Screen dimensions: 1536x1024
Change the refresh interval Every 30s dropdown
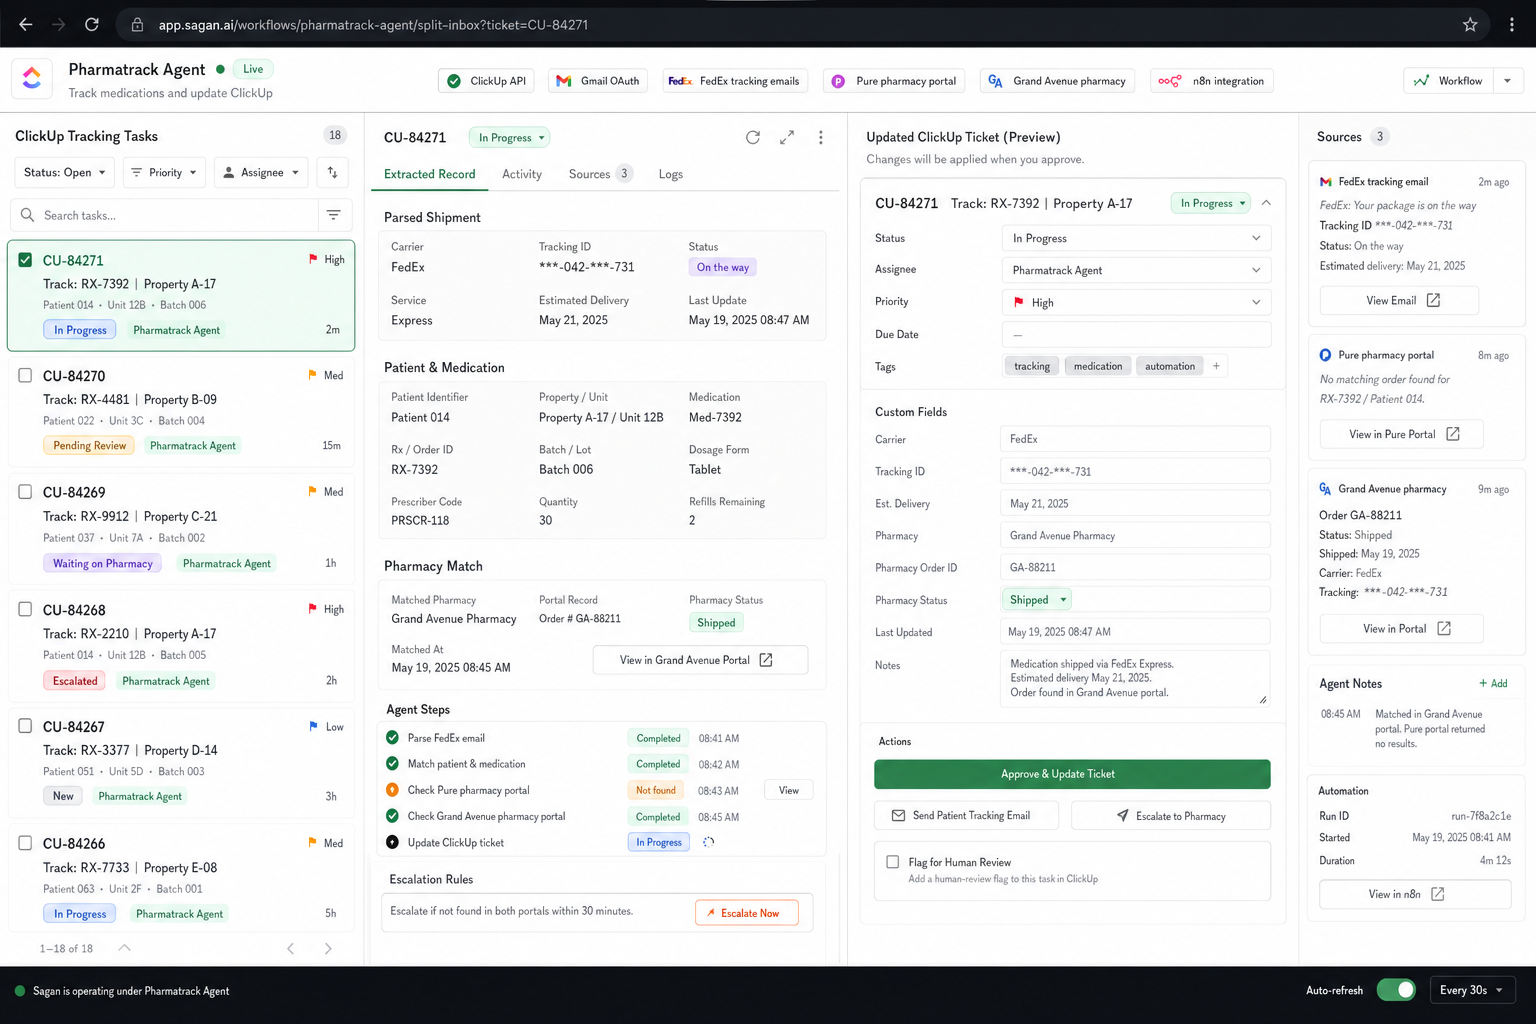pyautogui.click(x=1472, y=990)
